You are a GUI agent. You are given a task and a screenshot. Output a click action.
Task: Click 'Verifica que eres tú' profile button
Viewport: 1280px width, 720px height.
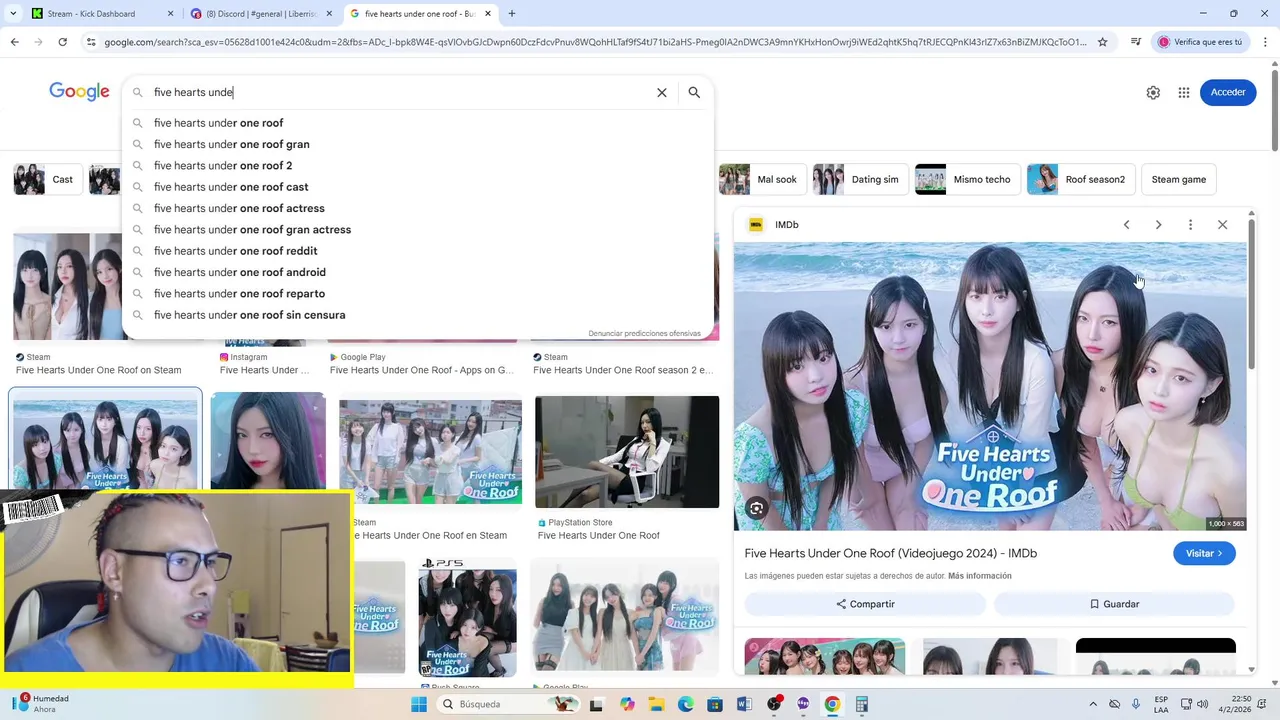click(1199, 42)
